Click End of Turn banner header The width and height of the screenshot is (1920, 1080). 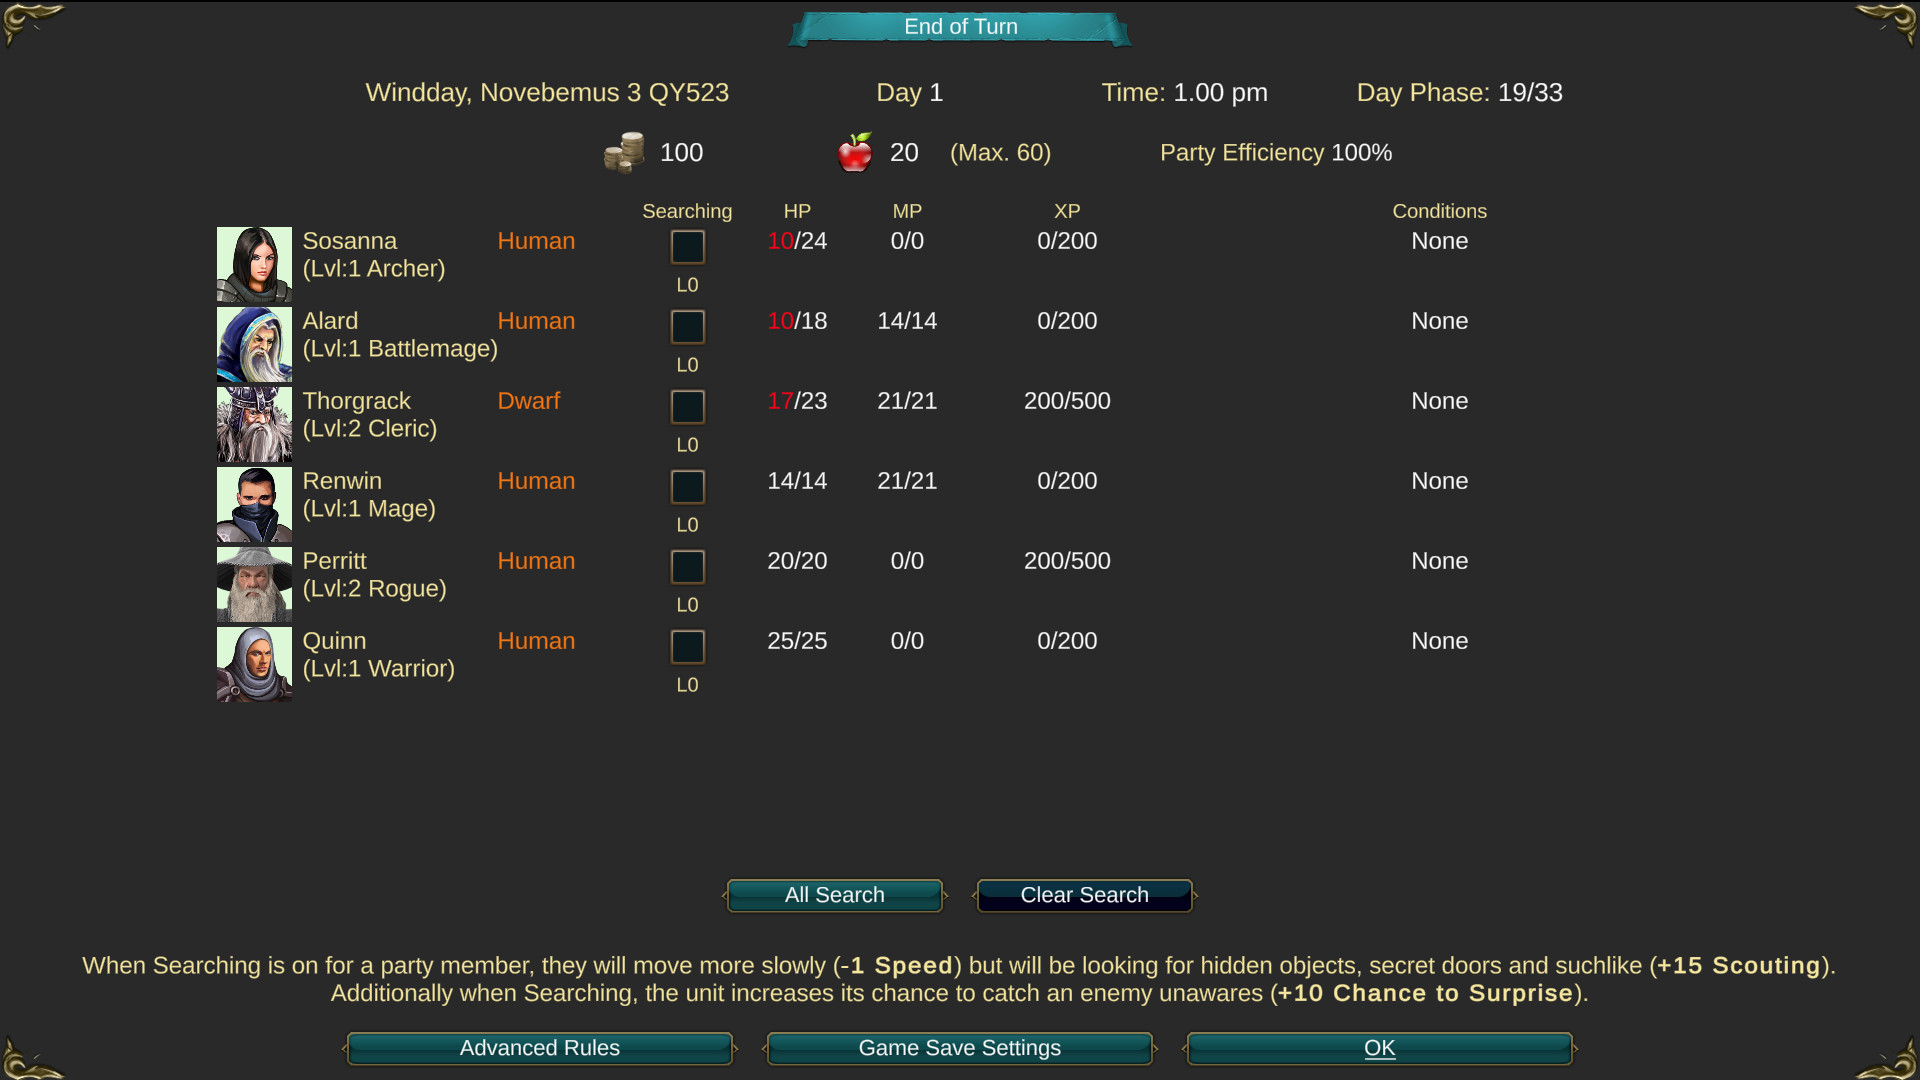click(x=960, y=26)
